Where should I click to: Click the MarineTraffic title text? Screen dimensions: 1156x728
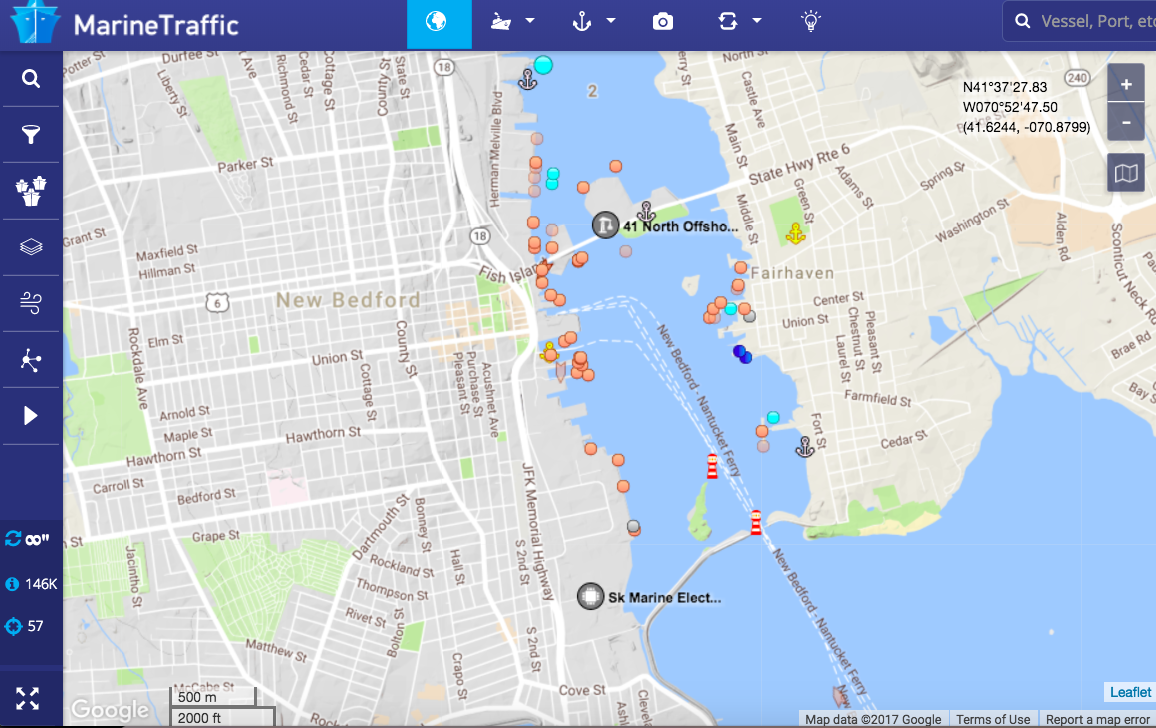[x=156, y=25]
